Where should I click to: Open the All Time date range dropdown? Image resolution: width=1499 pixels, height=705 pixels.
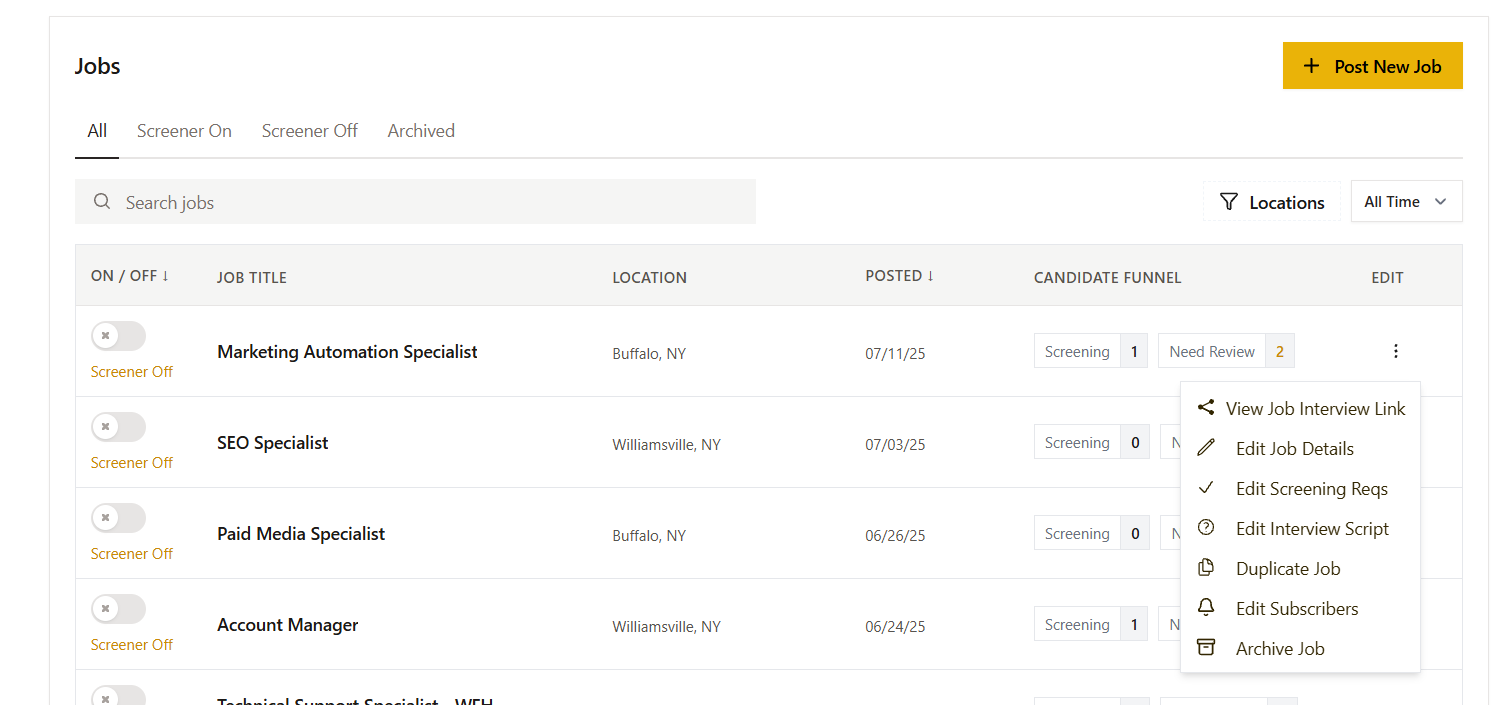click(x=1405, y=202)
